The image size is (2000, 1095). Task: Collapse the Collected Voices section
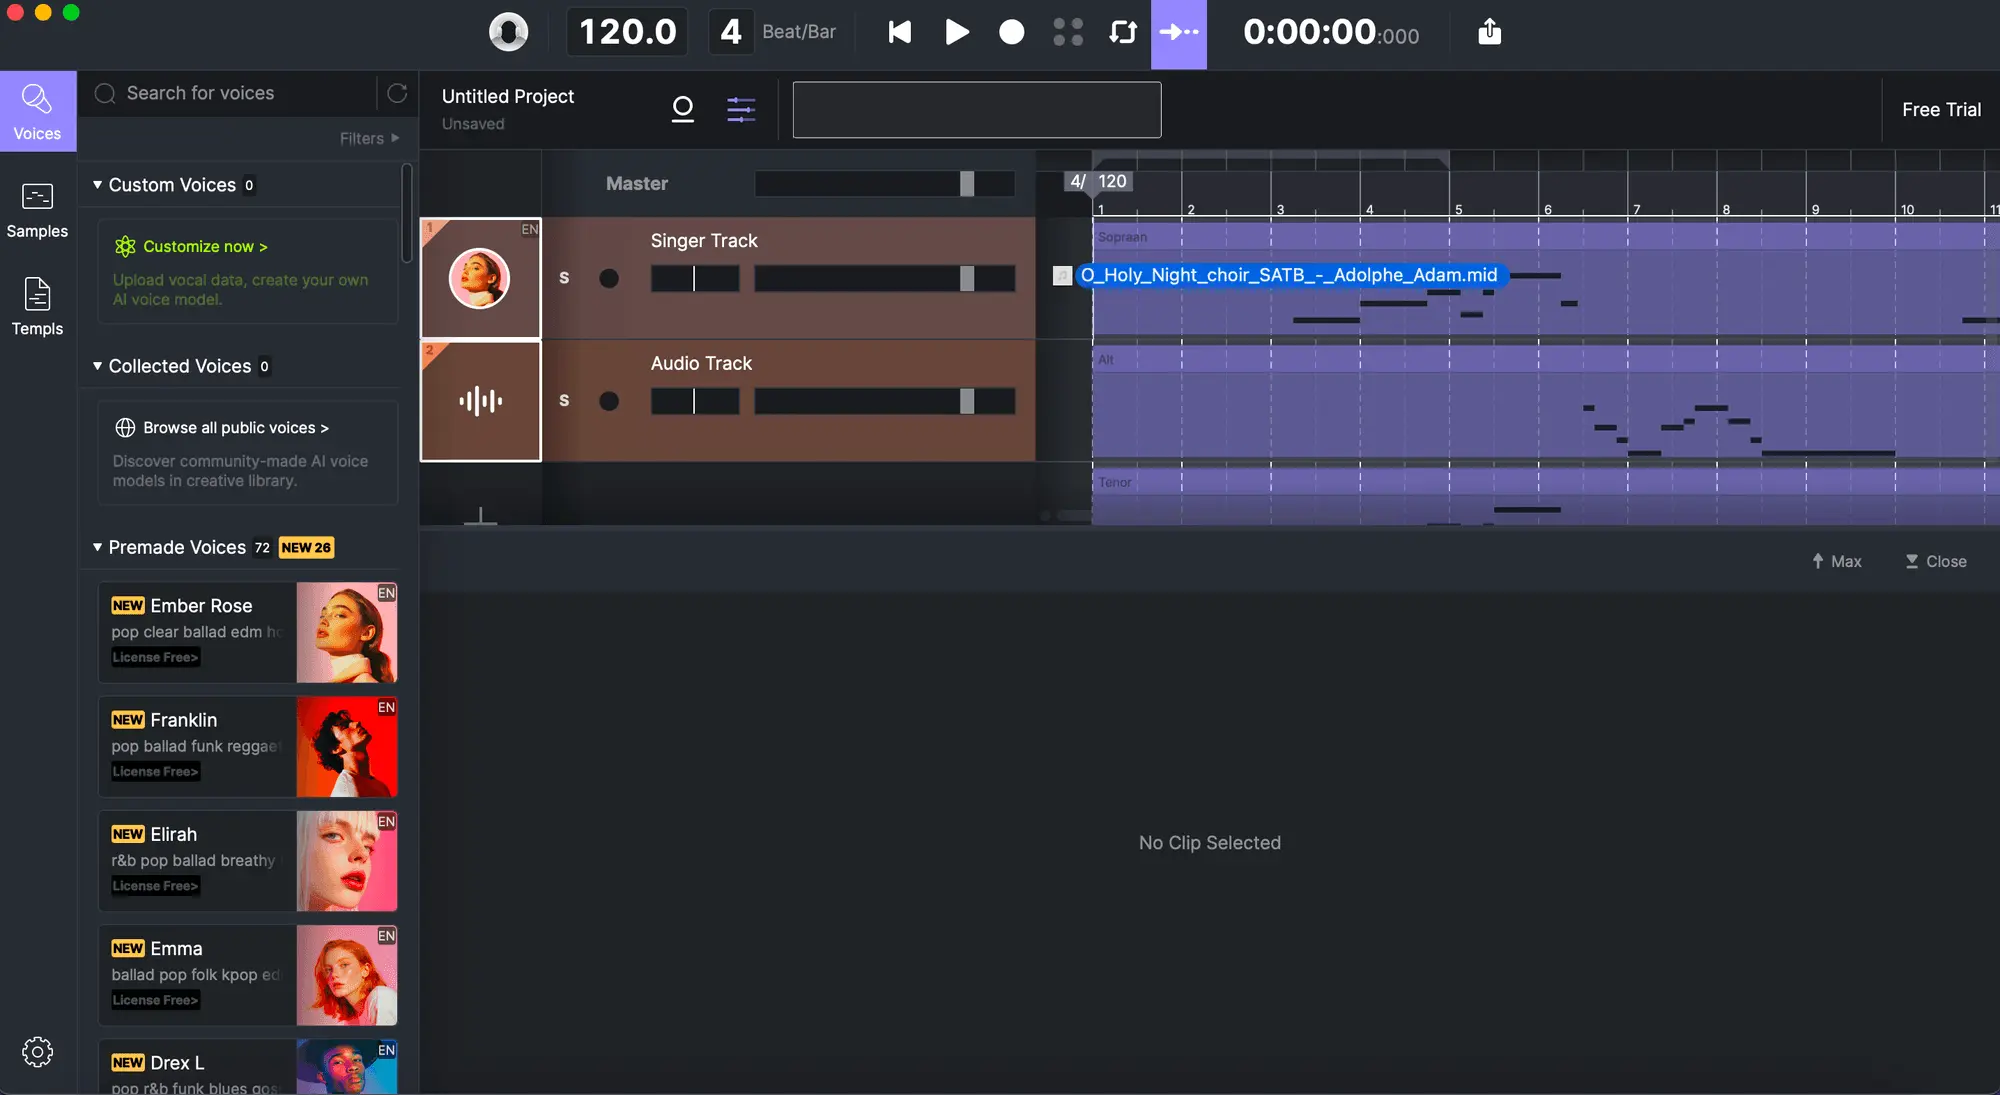tap(97, 366)
